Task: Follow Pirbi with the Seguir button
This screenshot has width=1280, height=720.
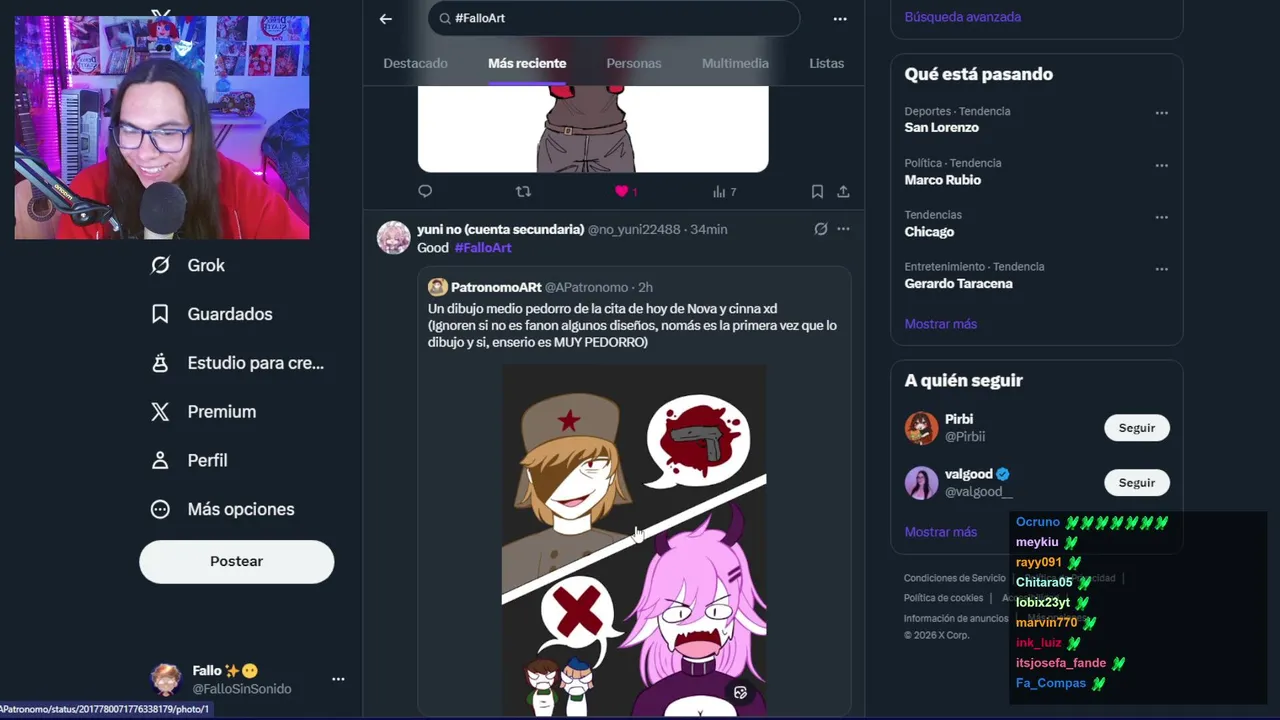Action: (x=1136, y=428)
